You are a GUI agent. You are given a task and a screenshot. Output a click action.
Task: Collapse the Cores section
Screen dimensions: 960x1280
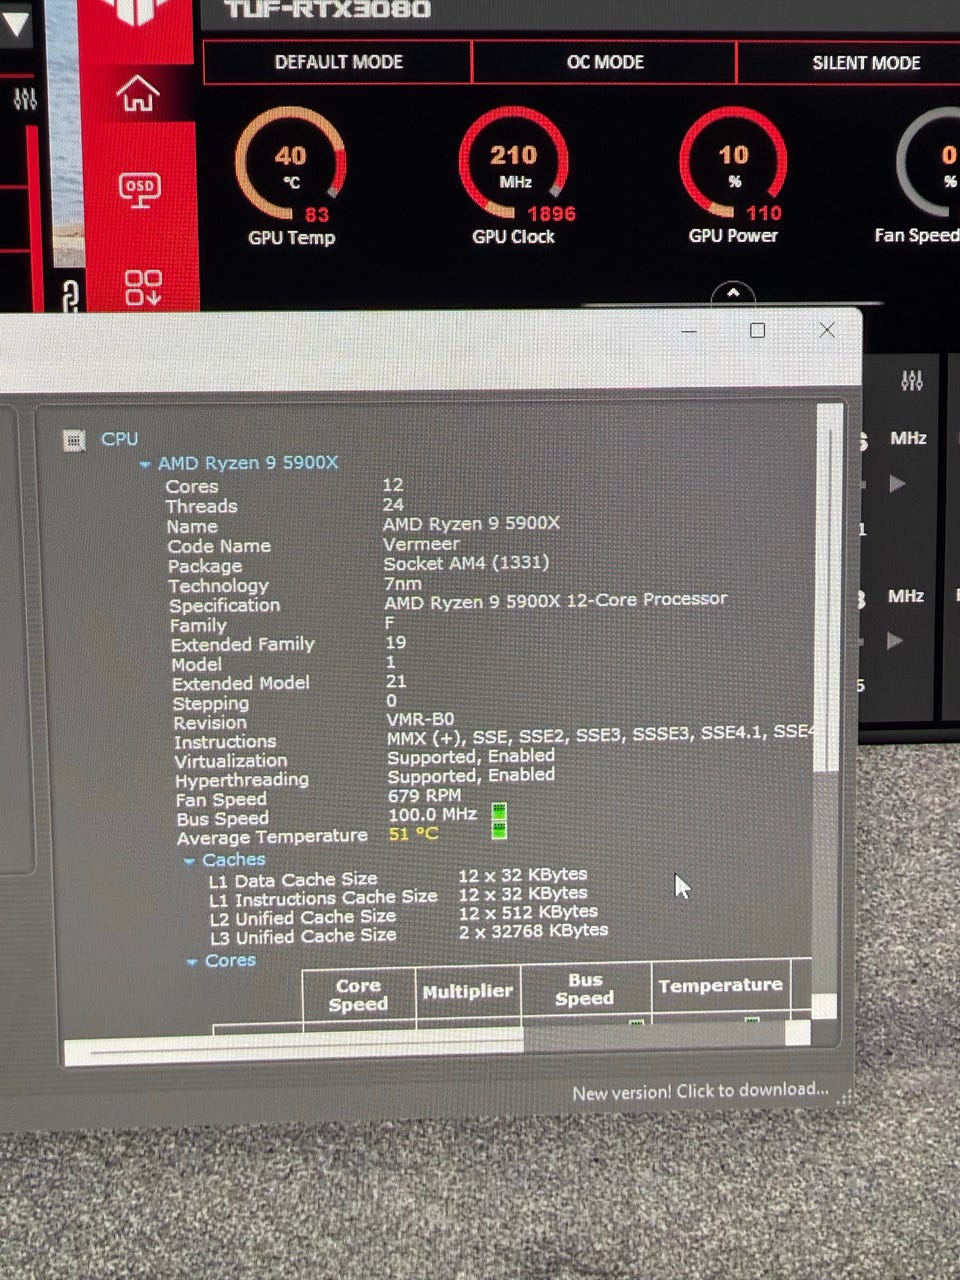[192, 962]
